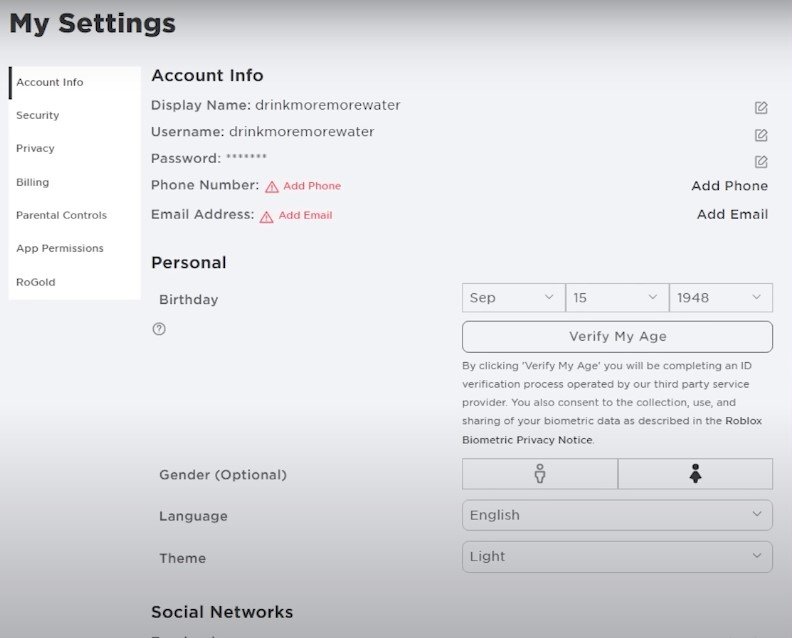Open the birthday day dropdown showing 15
This screenshot has height=638, width=792.
[x=617, y=298]
